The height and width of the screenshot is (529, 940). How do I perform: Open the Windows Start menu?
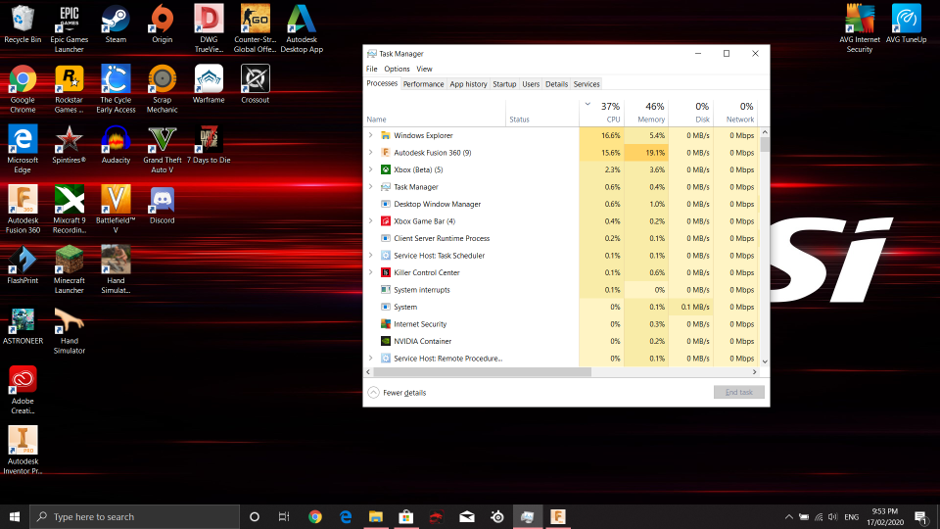(14, 516)
